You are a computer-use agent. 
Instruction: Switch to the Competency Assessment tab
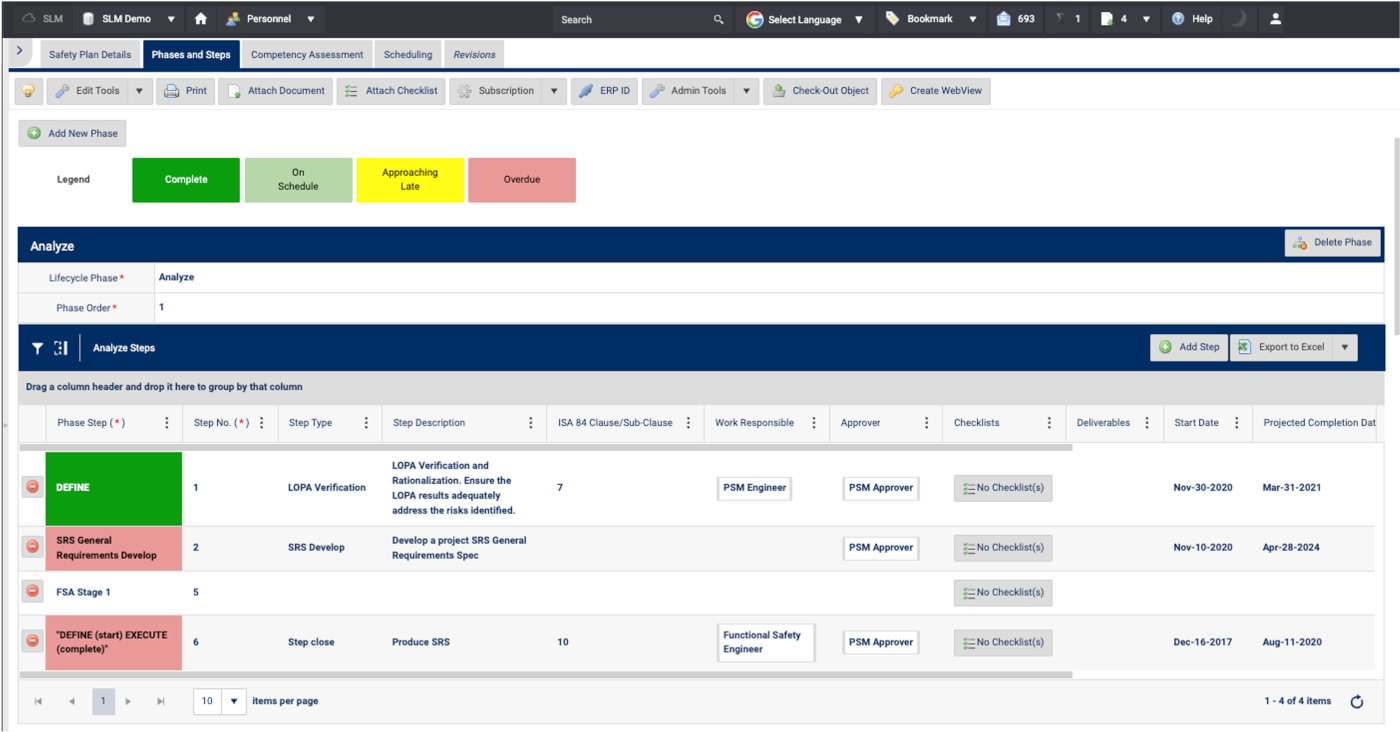coord(307,55)
